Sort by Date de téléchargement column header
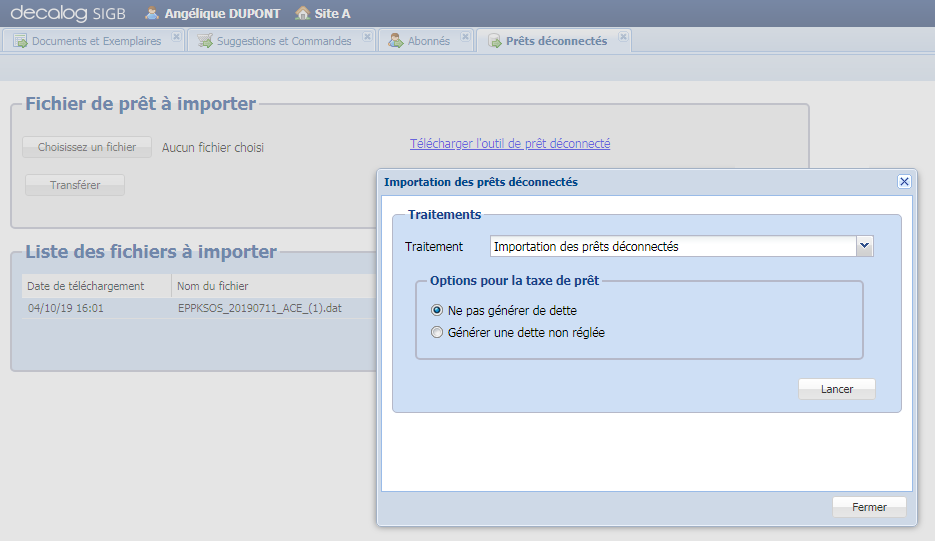Image resolution: width=935 pixels, height=541 pixels. pos(97,286)
